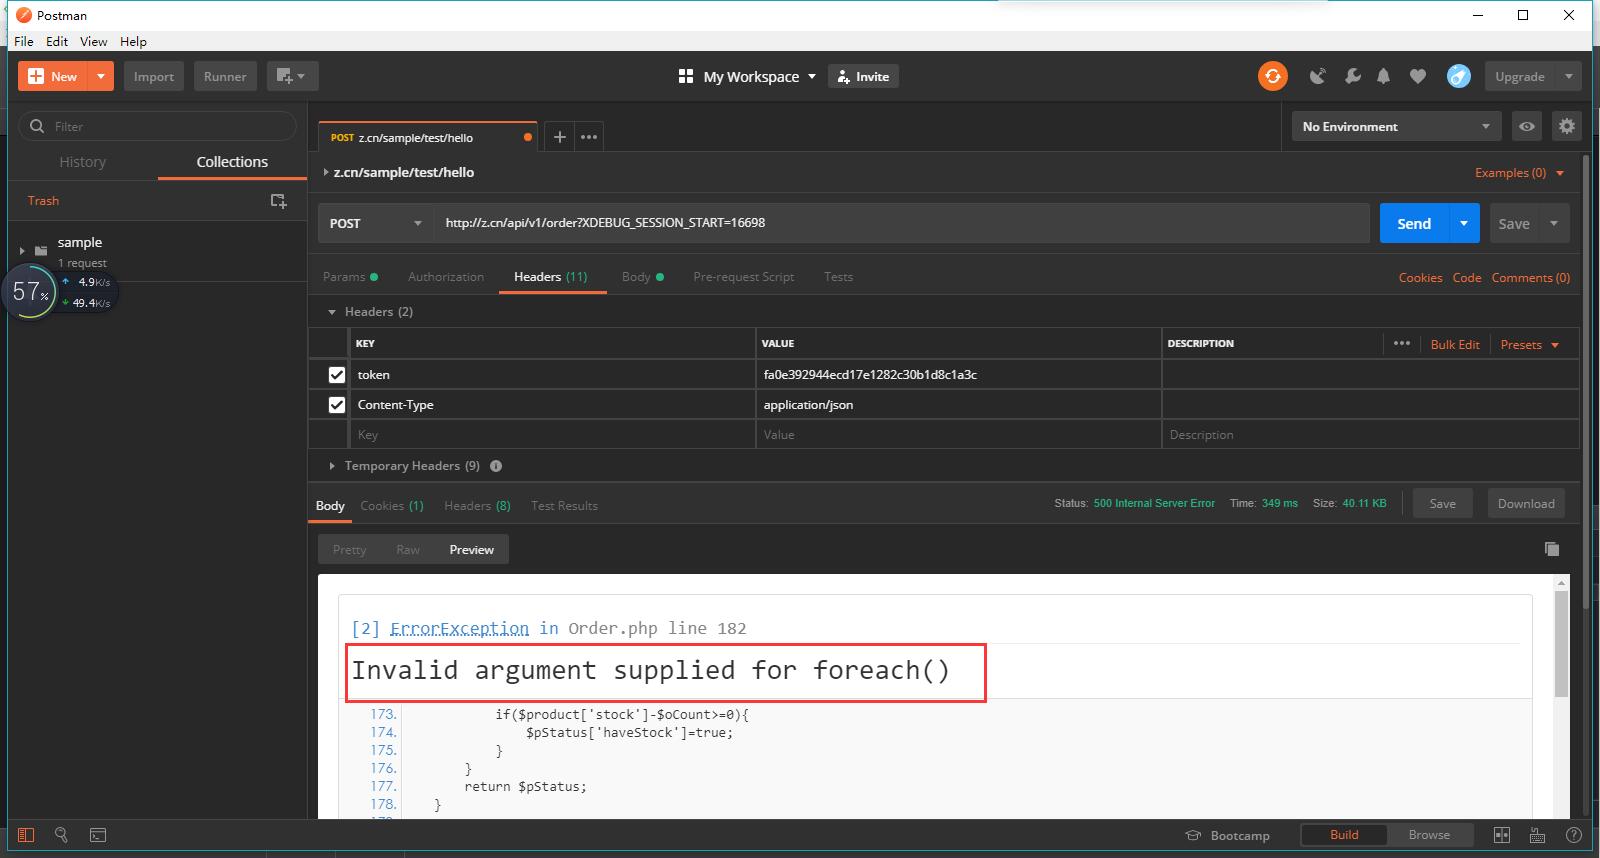This screenshot has height=858, width=1600.
Task: View the response Headers (8) tab
Action: tap(477, 506)
